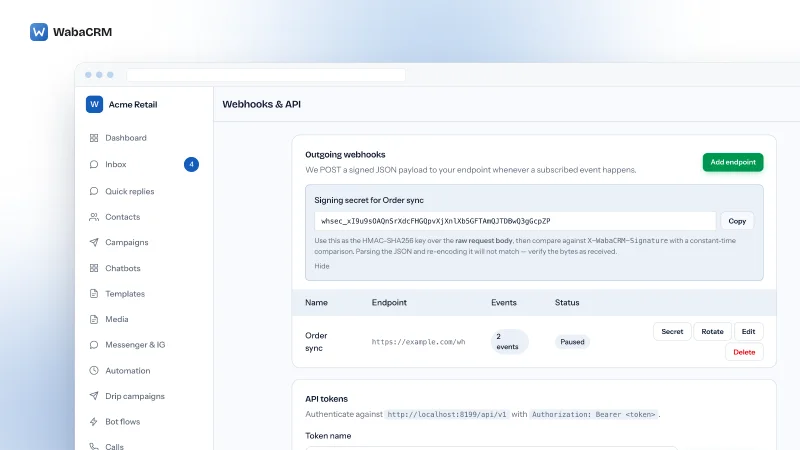Click the 2 events badge
The height and width of the screenshot is (450, 800).
pyautogui.click(x=509, y=341)
